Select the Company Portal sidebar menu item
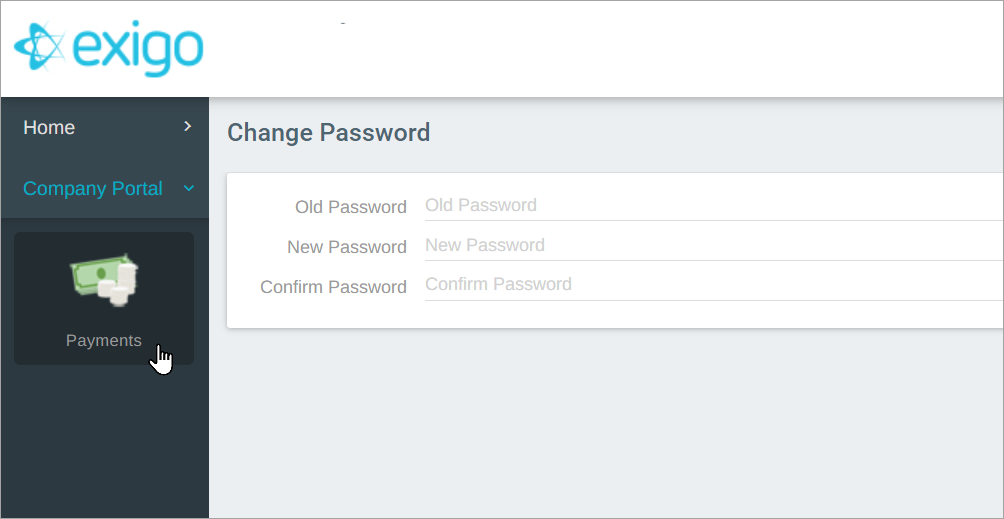Image resolution: width=1004 pixels, height=519 pixels. click(x=104, y=189)
